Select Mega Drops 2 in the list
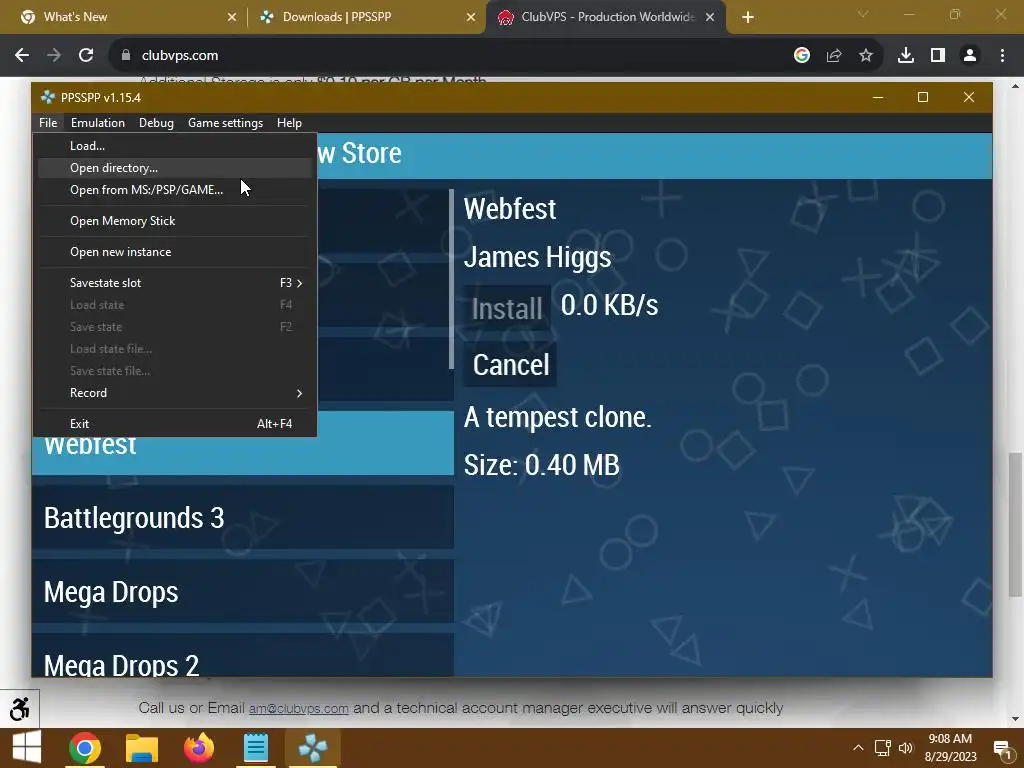The width and height of the screenshot is (1024, 768). point(242,656)
